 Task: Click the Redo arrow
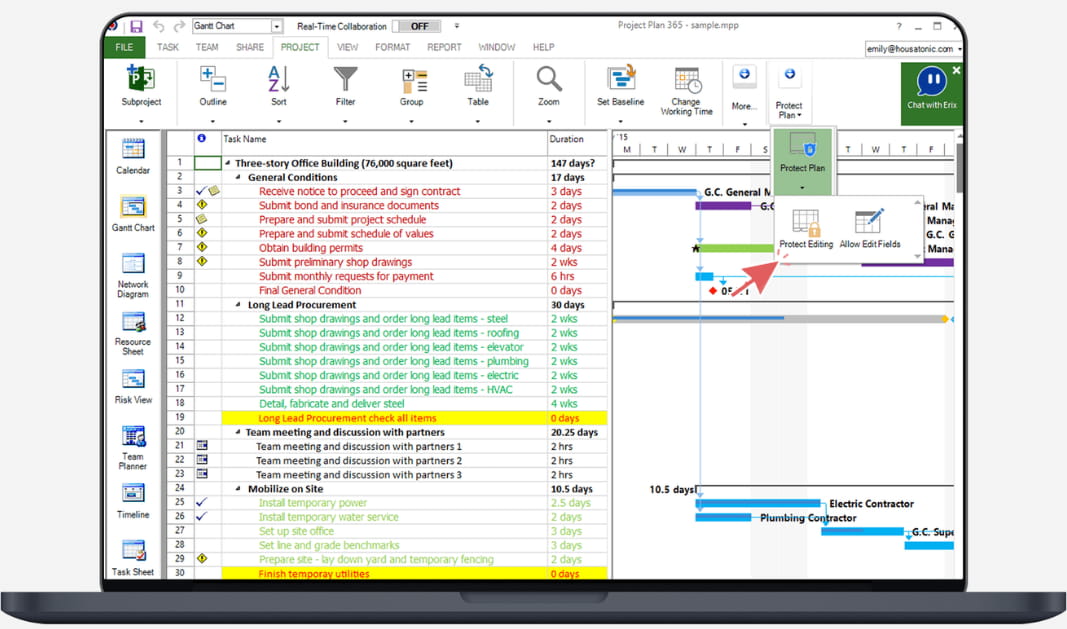[x=179, y=26]
